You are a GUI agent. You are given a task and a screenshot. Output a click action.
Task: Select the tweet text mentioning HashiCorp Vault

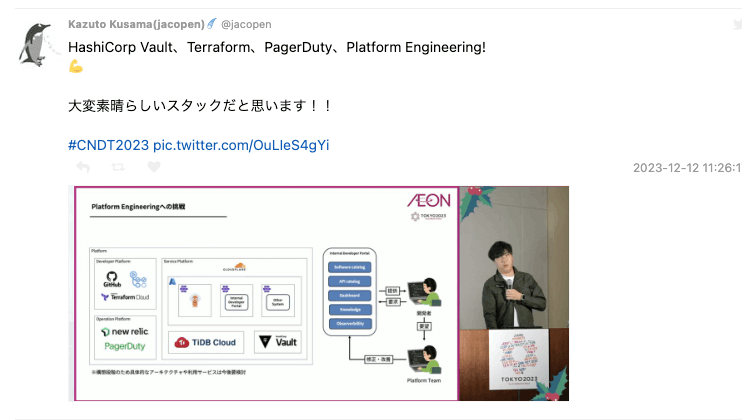point(277,47)
